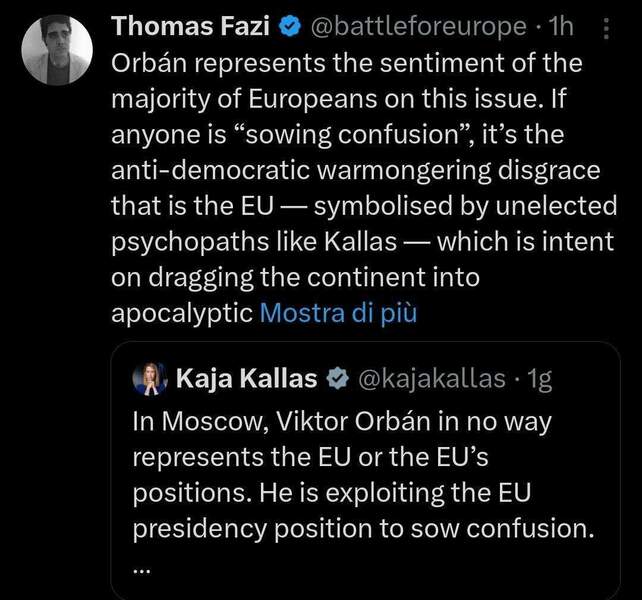Expand tweet with Mostra di più
The height and width of the screenshot is (600, 642).
coord(337,313)
